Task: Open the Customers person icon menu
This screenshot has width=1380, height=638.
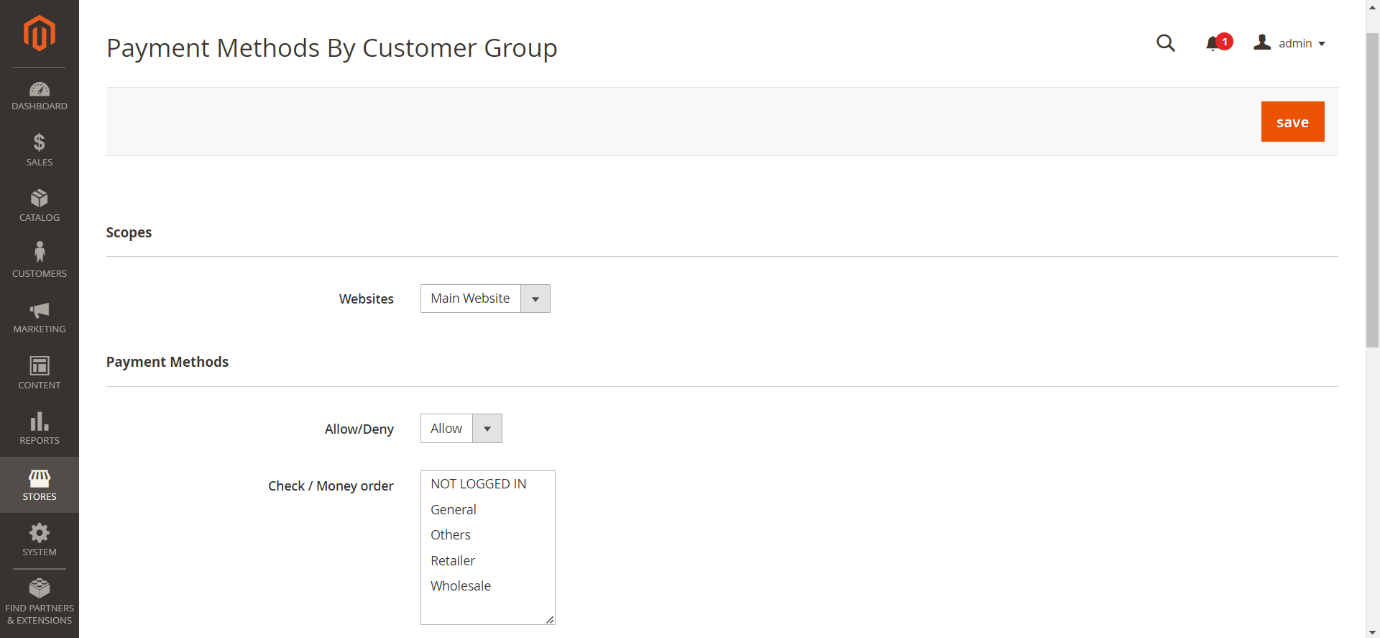Action: tap(39, 261)
